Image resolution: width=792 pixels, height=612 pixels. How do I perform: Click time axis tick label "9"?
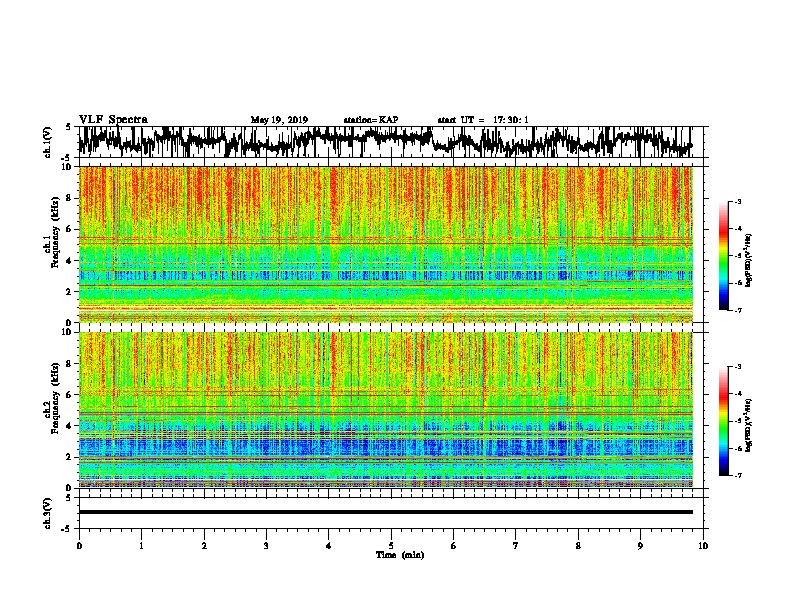coord(640,546)
